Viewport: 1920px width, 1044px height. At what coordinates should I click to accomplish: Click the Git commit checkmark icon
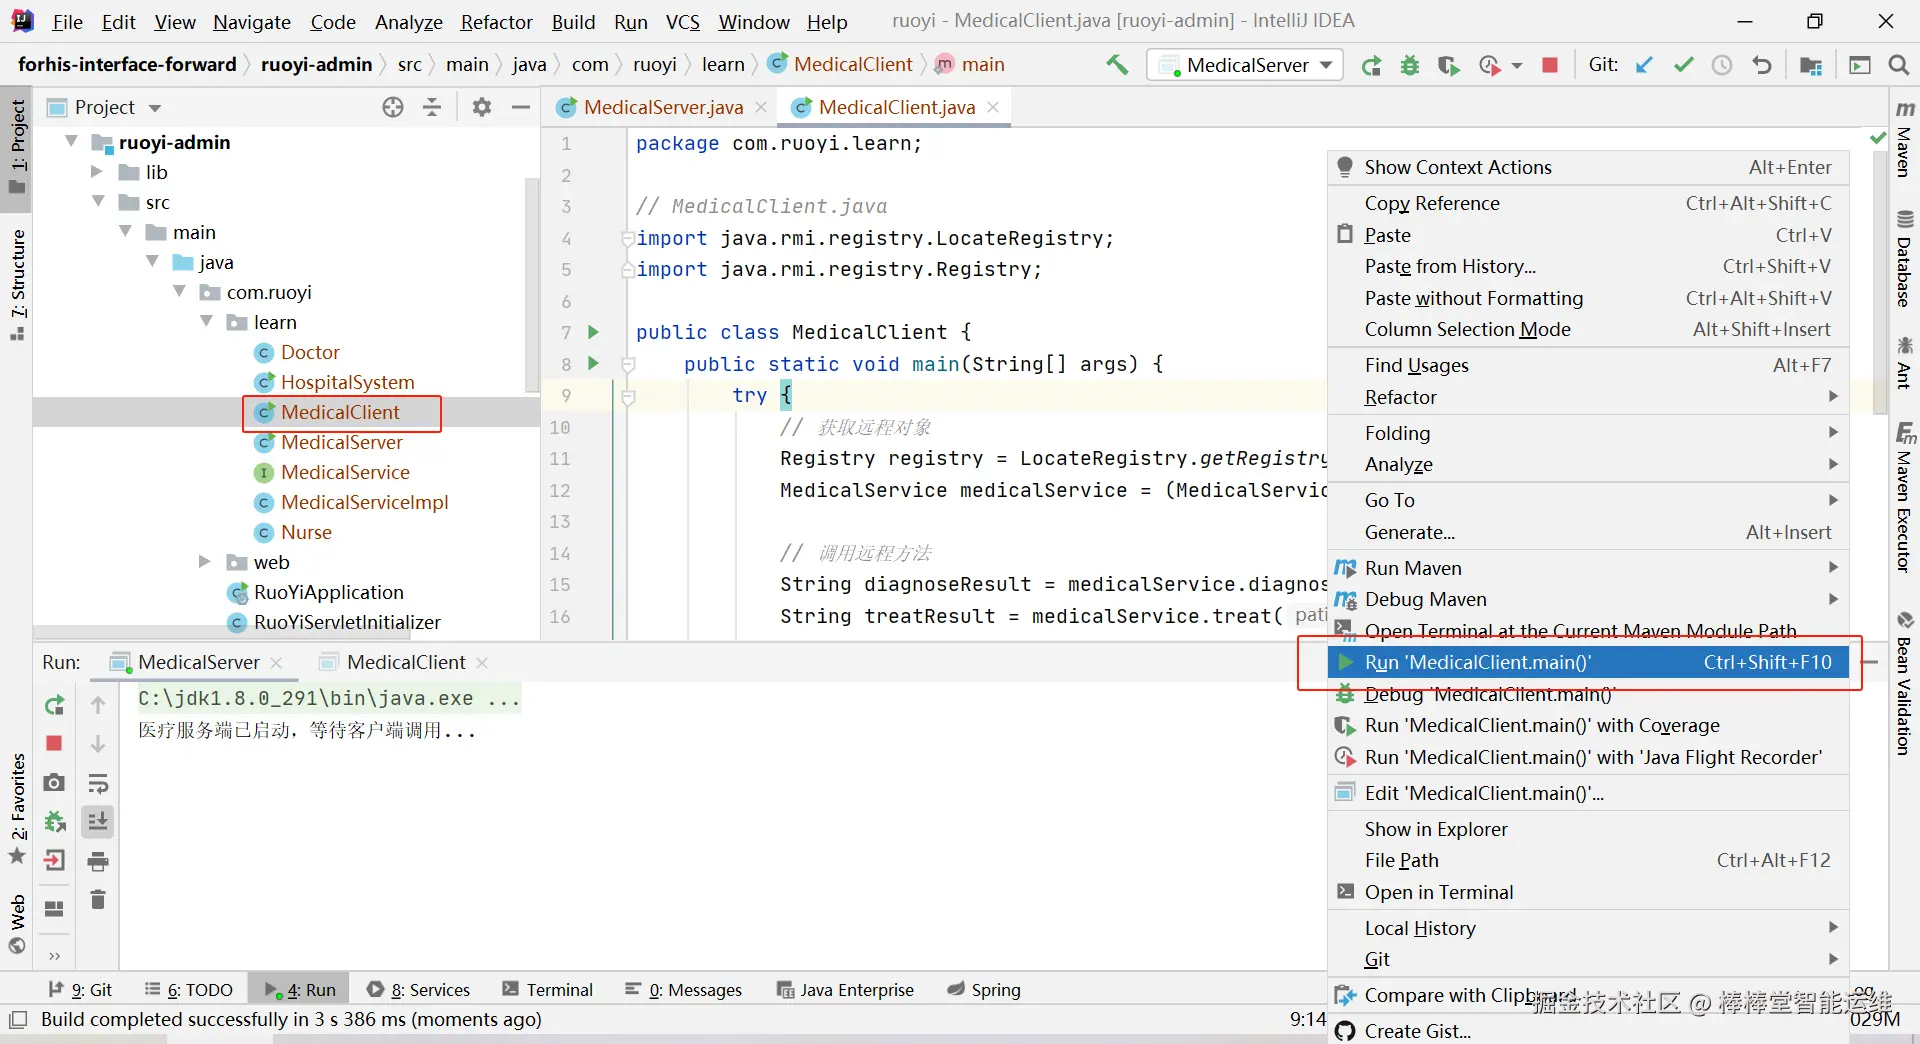point(1684,65)
